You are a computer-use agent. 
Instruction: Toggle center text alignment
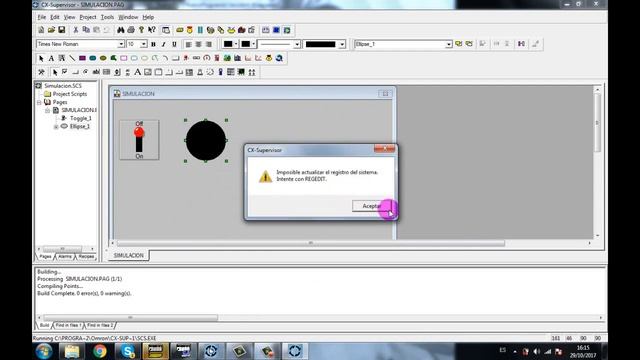198,44
